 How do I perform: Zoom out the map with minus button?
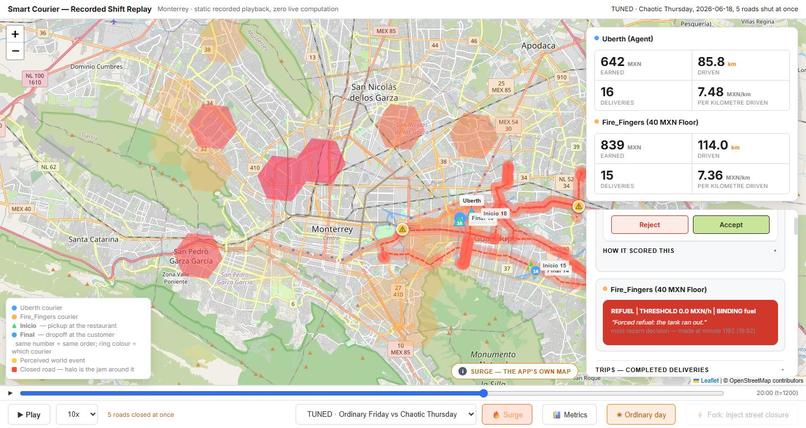[x=15, y=51]
